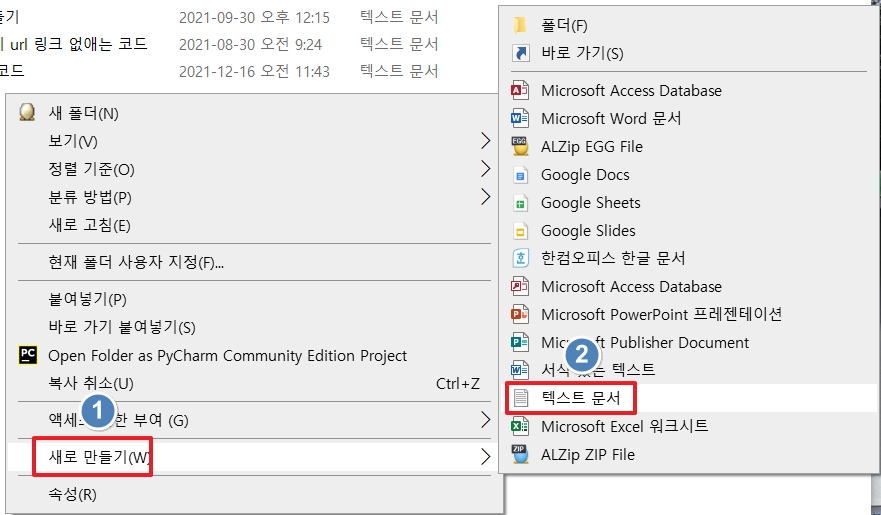Click the icon beside 새 폴더(N)
This screenshot has height=515, width=881.
coord(27,112)
